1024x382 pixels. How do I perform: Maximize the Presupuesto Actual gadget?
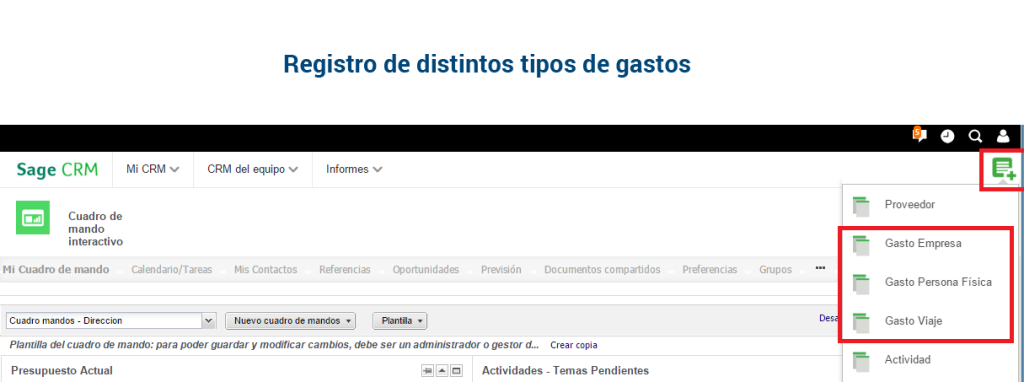pos(456,371)
